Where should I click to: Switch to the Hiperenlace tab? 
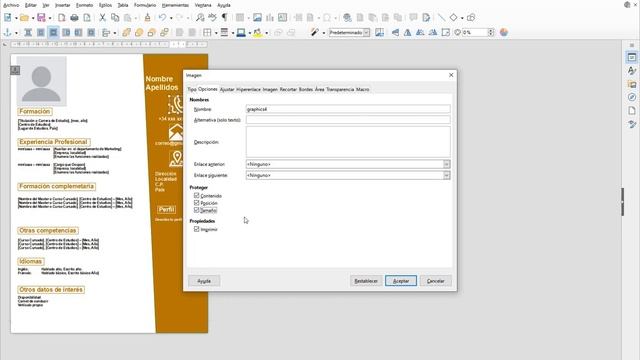(x=248, y=89)
